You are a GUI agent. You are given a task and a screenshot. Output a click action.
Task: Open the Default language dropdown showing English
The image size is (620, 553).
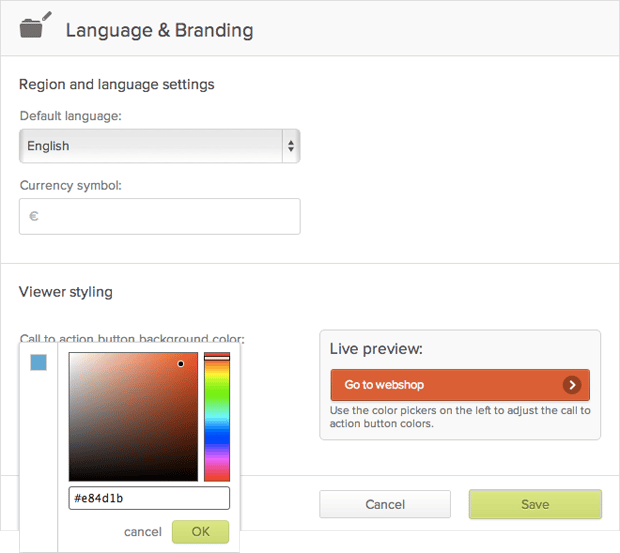pyautogui.click(x=150, y=146)
